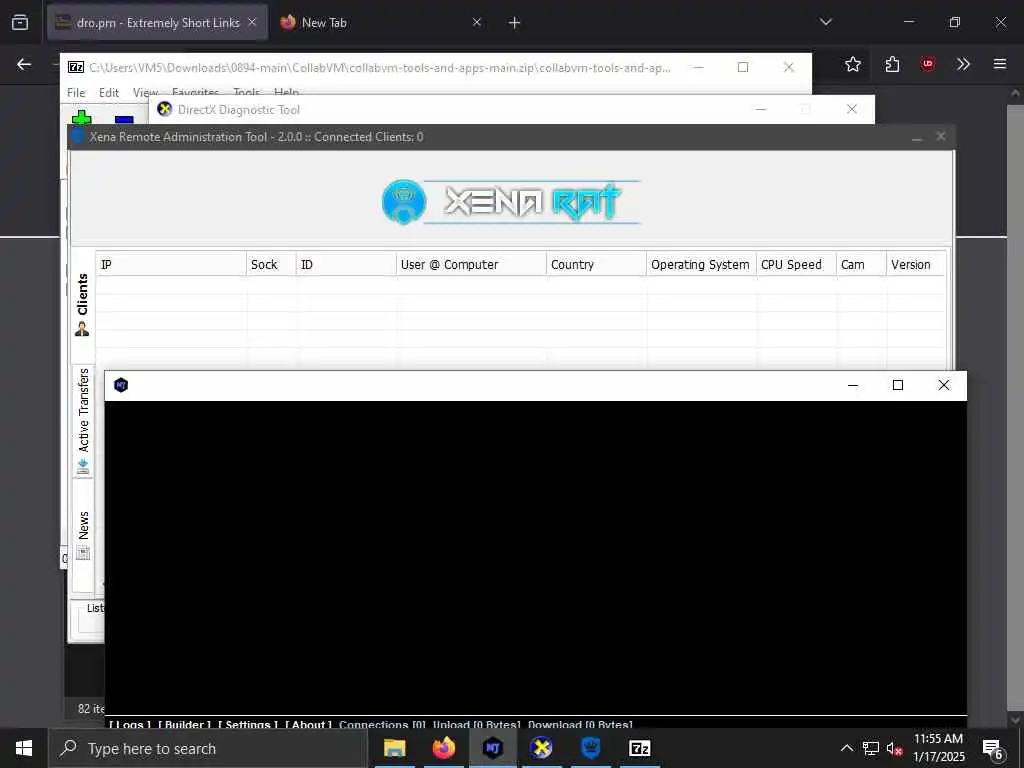Click the blue Extract minus icon in 7-Zip

124,120
